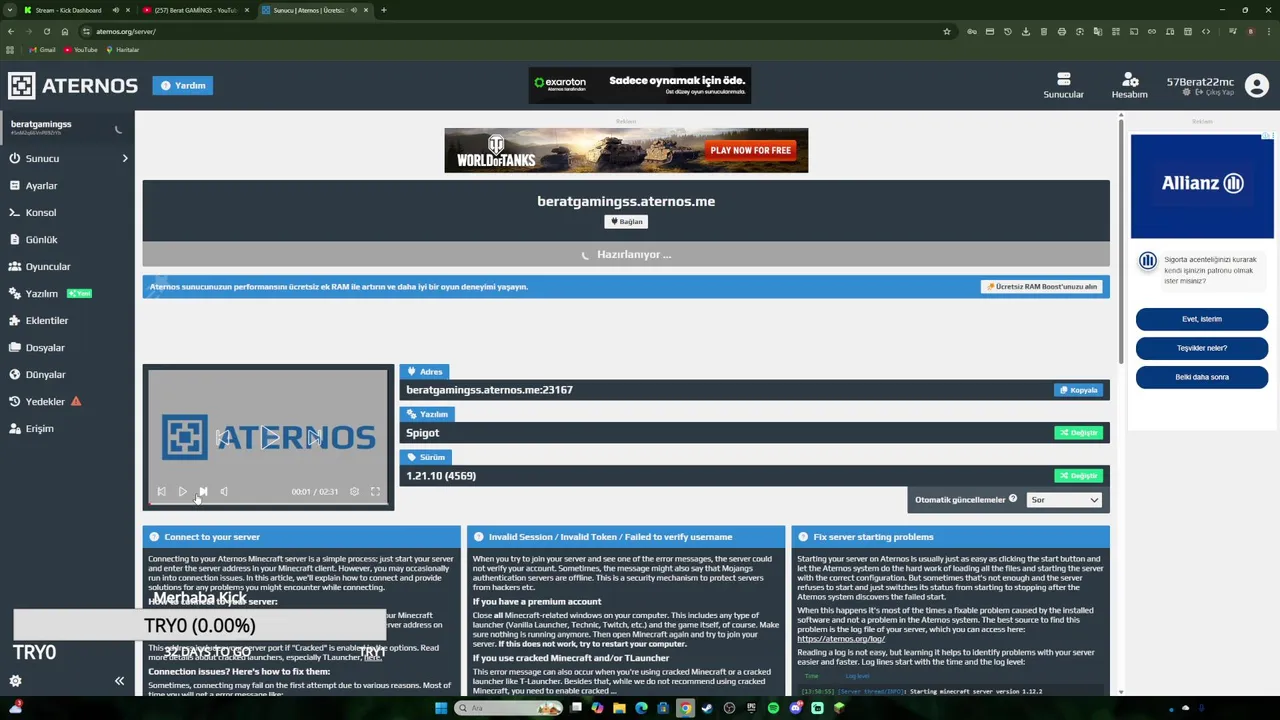Click the Aternos logo
The height and width of the screenshot is (720, 1280).
click(73, 85)
